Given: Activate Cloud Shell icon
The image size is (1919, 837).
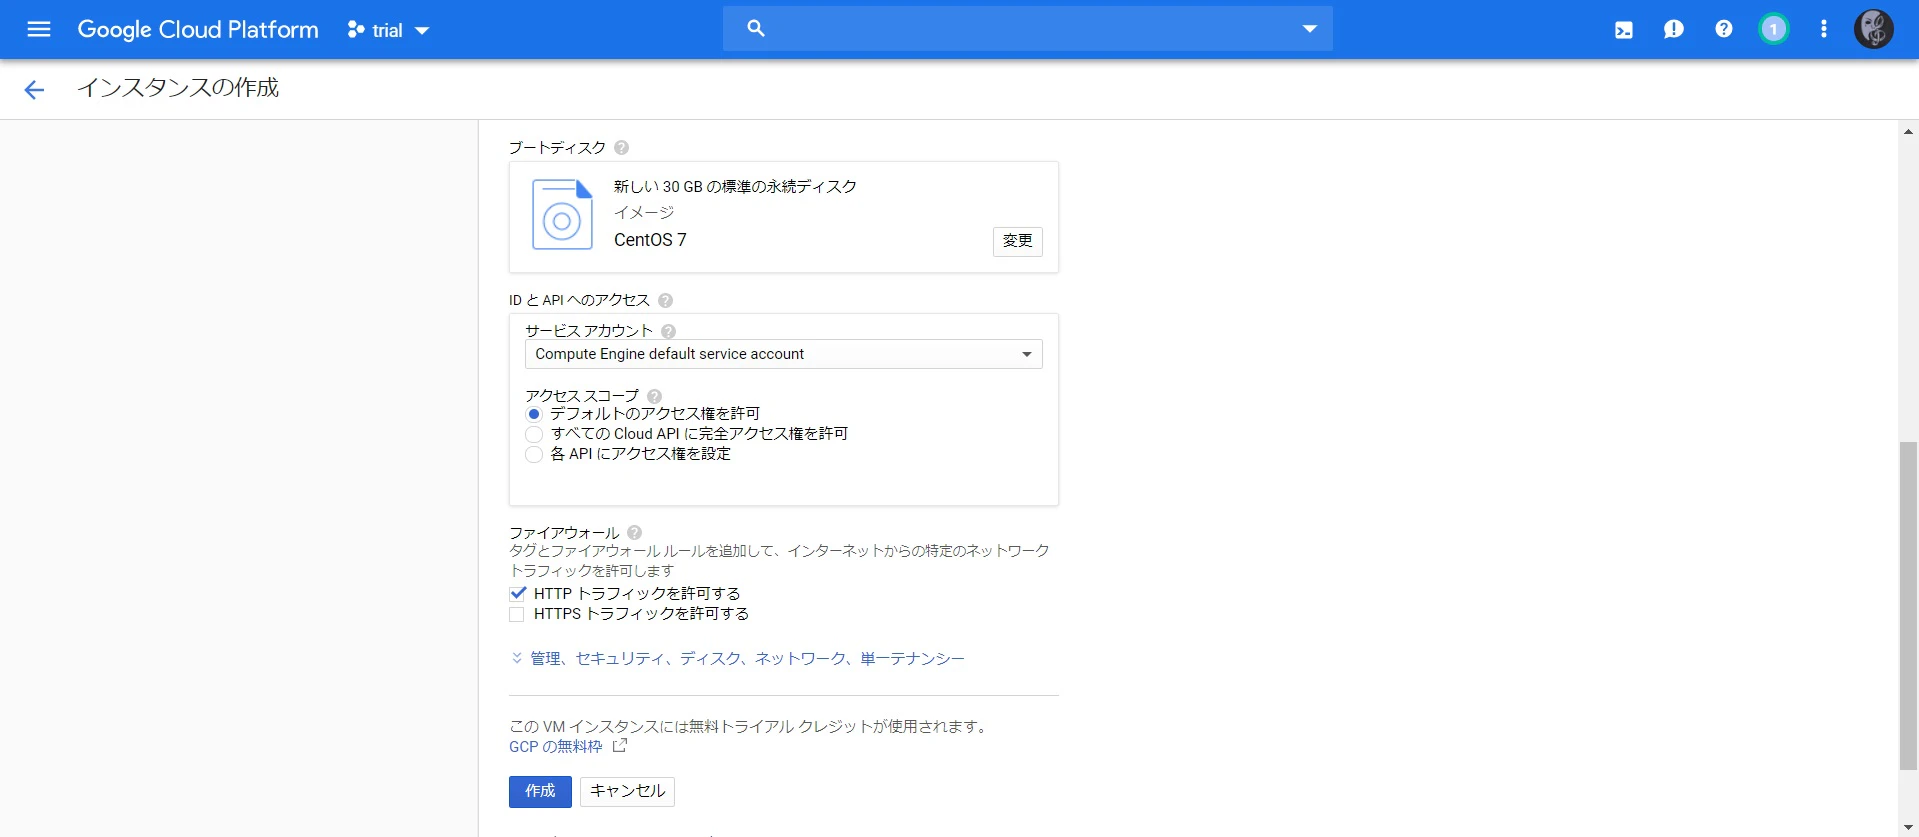Looking at the screenshot, I should [x=1624, y=30].
